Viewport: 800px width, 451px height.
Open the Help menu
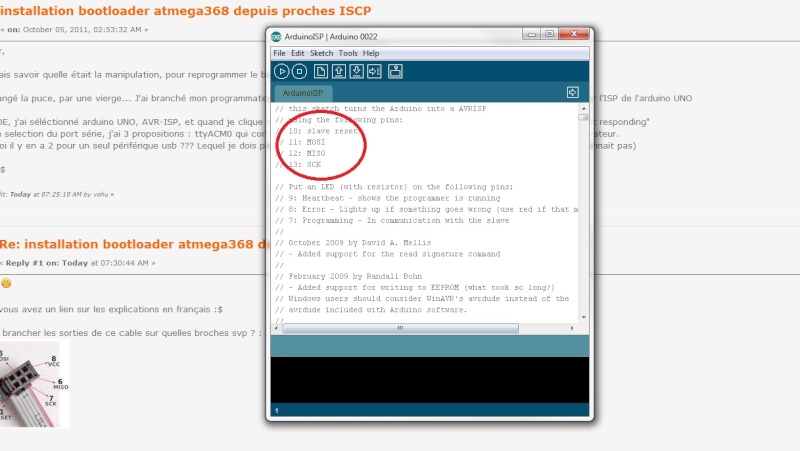pyautogui.click(x=371, y=53)
